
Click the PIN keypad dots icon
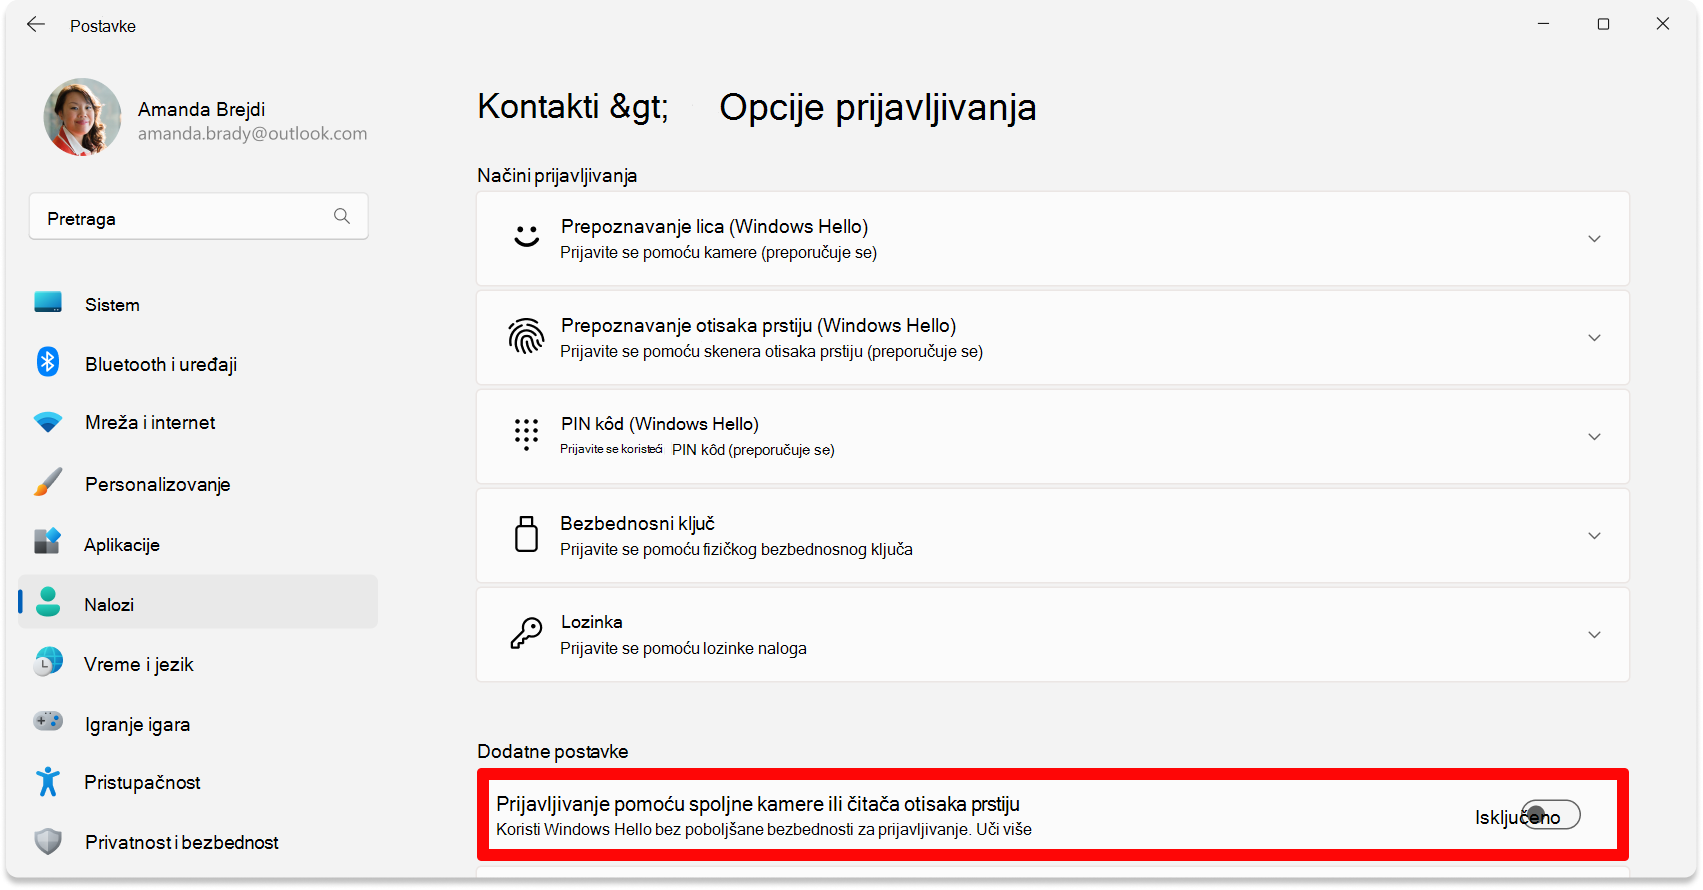526,435
